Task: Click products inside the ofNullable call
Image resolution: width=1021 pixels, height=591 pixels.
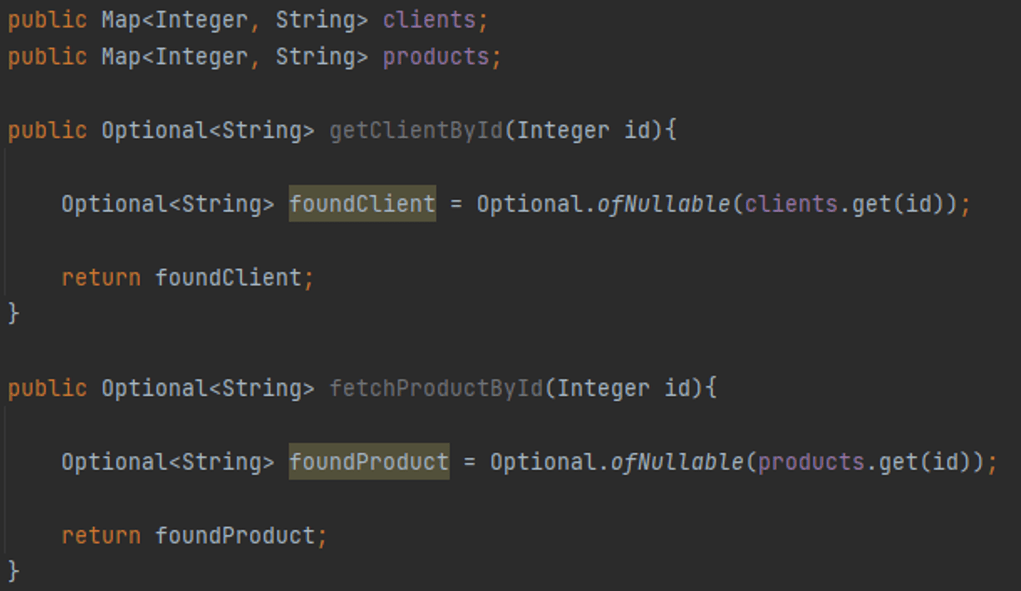Action: [811, 462]
